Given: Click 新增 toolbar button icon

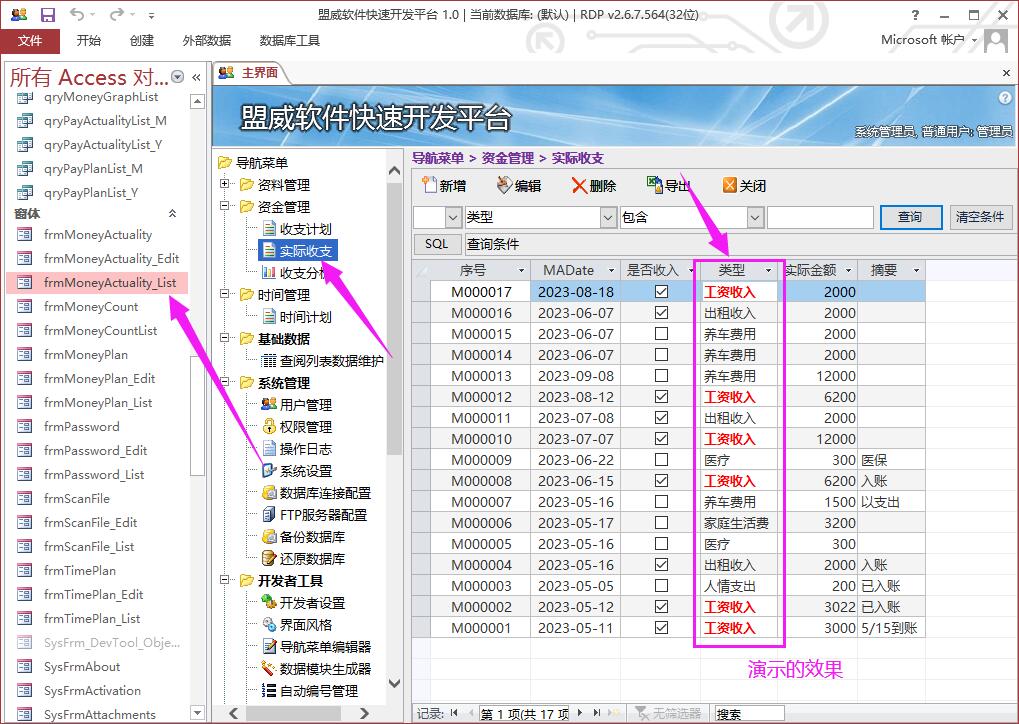Looking at the screenshot, I should click(x=429, y=185).
